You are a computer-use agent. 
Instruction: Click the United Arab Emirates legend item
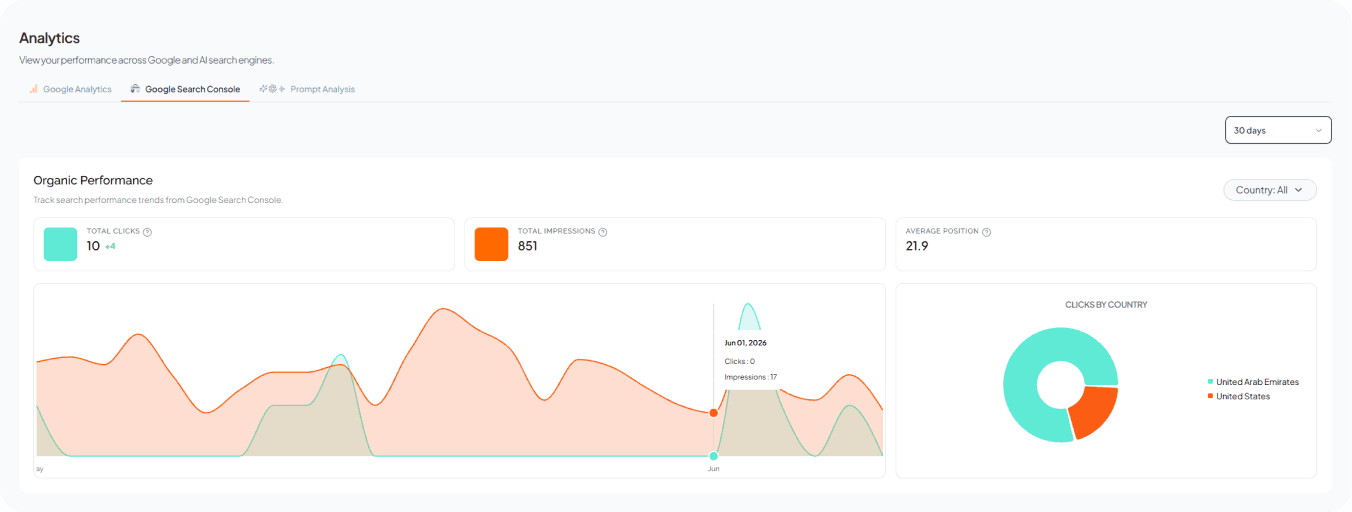click(x=1253, y=382)
